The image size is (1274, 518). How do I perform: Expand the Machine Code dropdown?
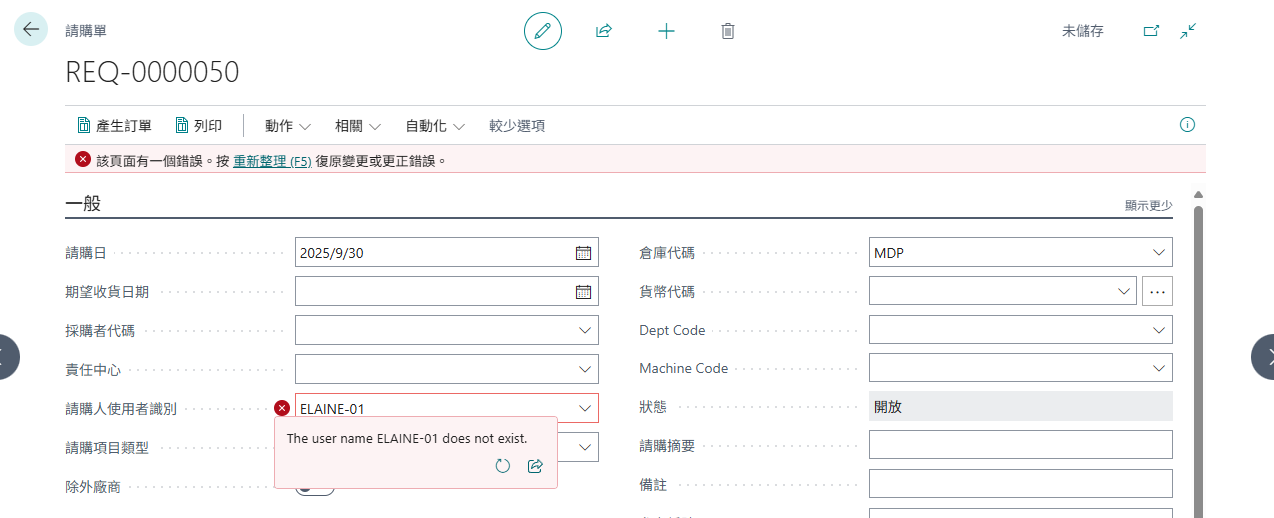coord(1159,369)
